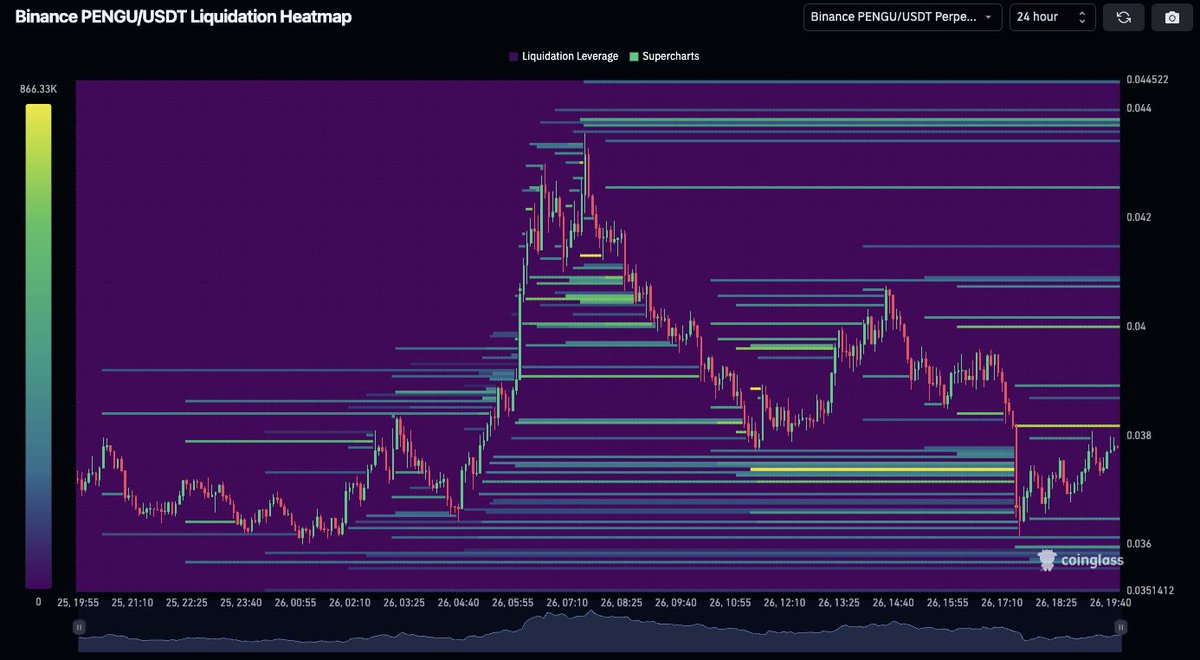The width and height of the screenshot is (1200, 660).
Task: Click the 25, 21:10 time axis label
Action: [132, 603]
